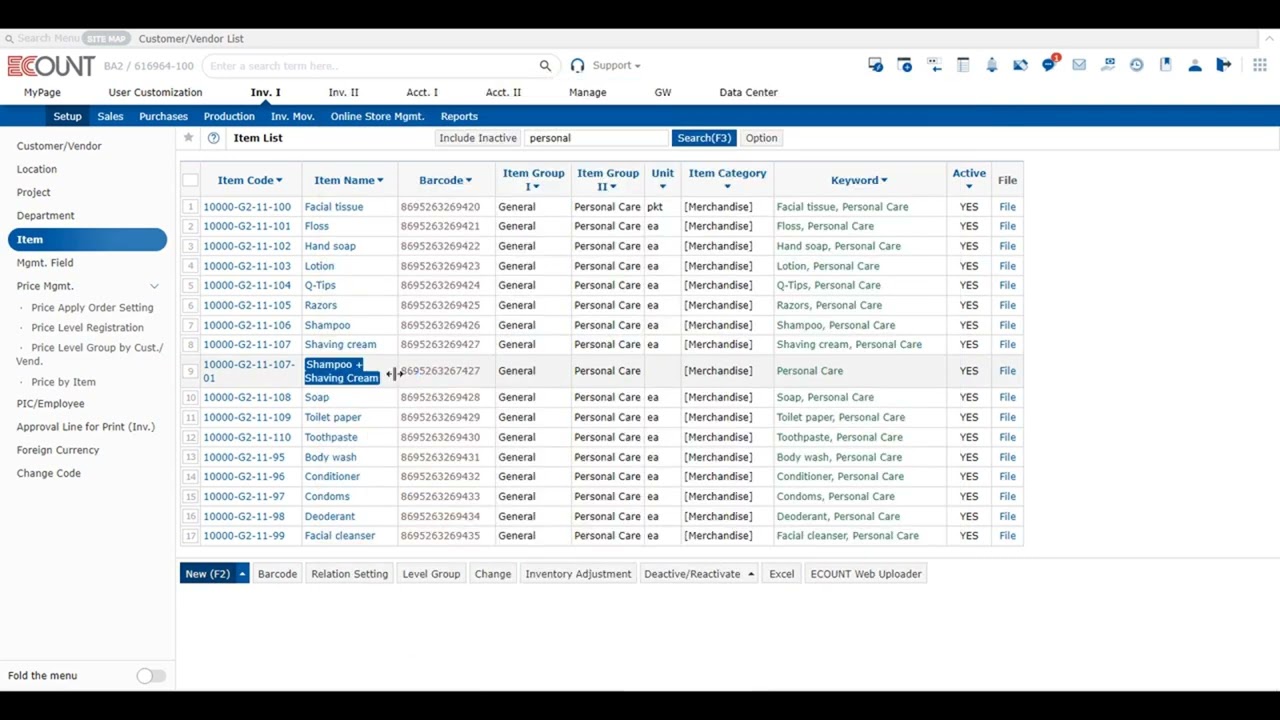1280x720 pixels.
Task: Click the new window plus icon
Action: (905, 65)
